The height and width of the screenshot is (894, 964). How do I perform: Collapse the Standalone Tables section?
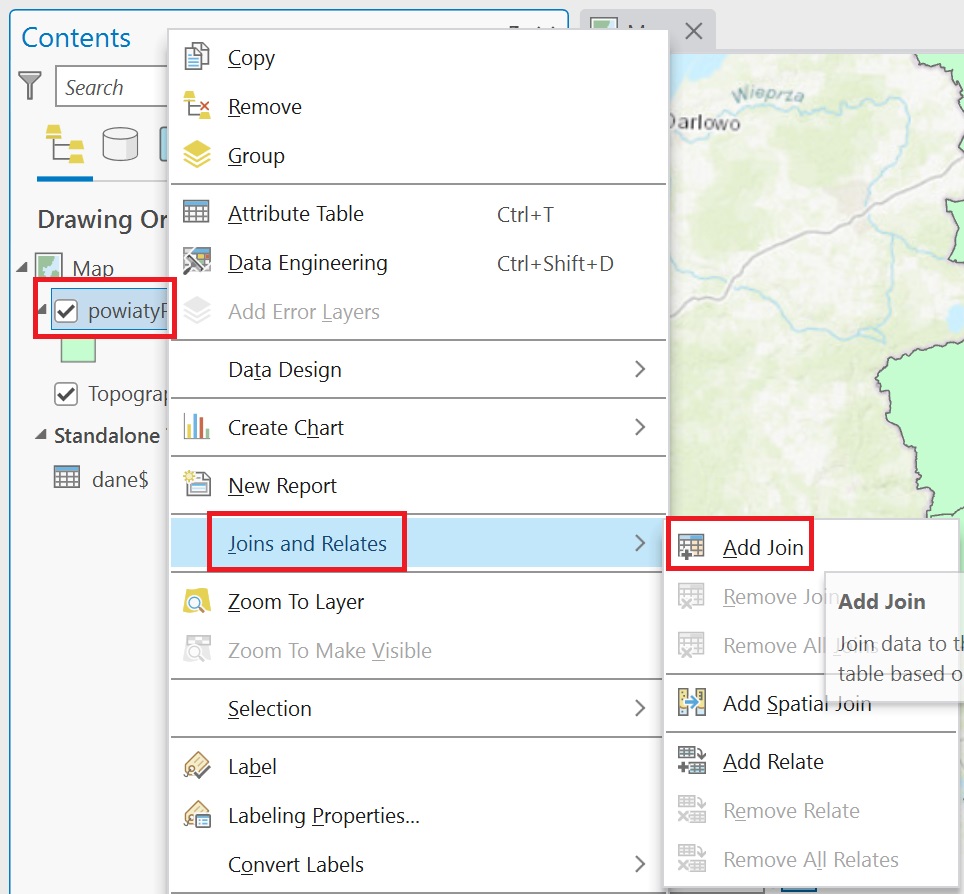tap(40, 435)
